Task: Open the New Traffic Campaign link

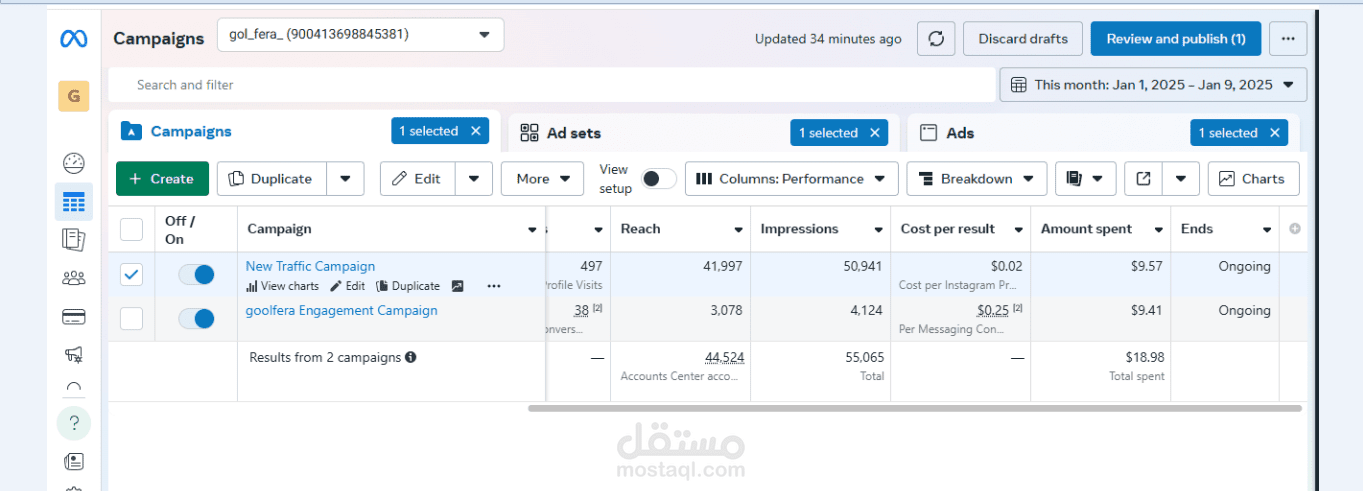Action: coord(310,266)
